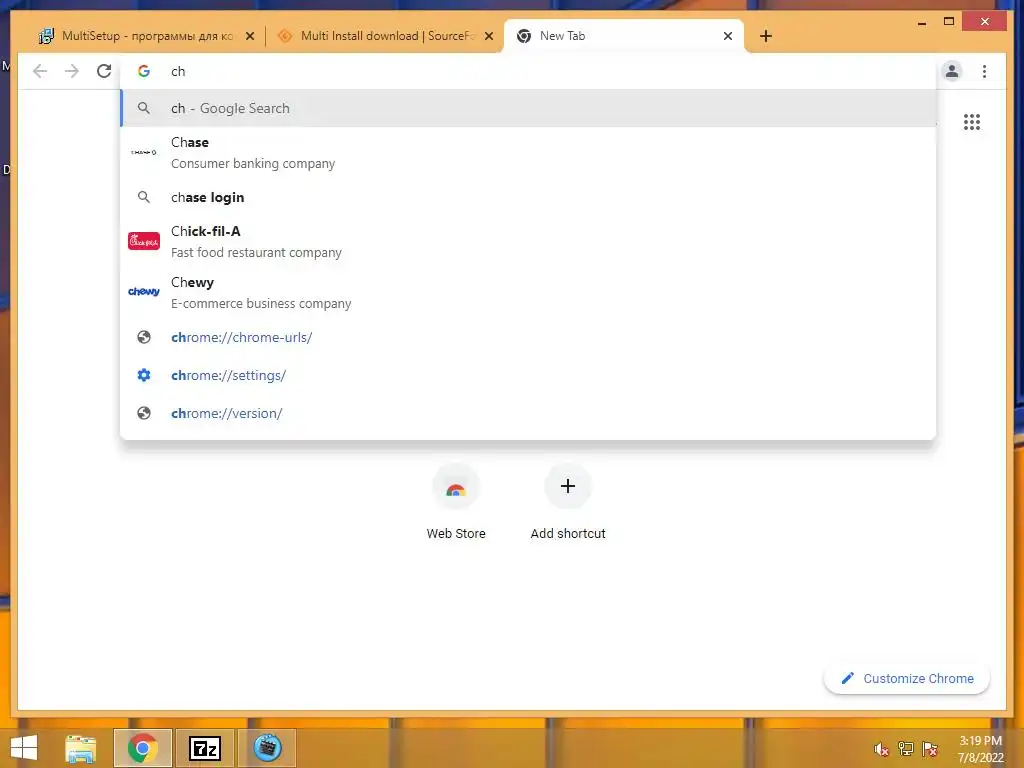Image resolution: width=1024 pixels, height=768 pixels.
Task: Switch to Multi Install download SourceForge tab
Action: pyautogui.click(x=385, y=36)
